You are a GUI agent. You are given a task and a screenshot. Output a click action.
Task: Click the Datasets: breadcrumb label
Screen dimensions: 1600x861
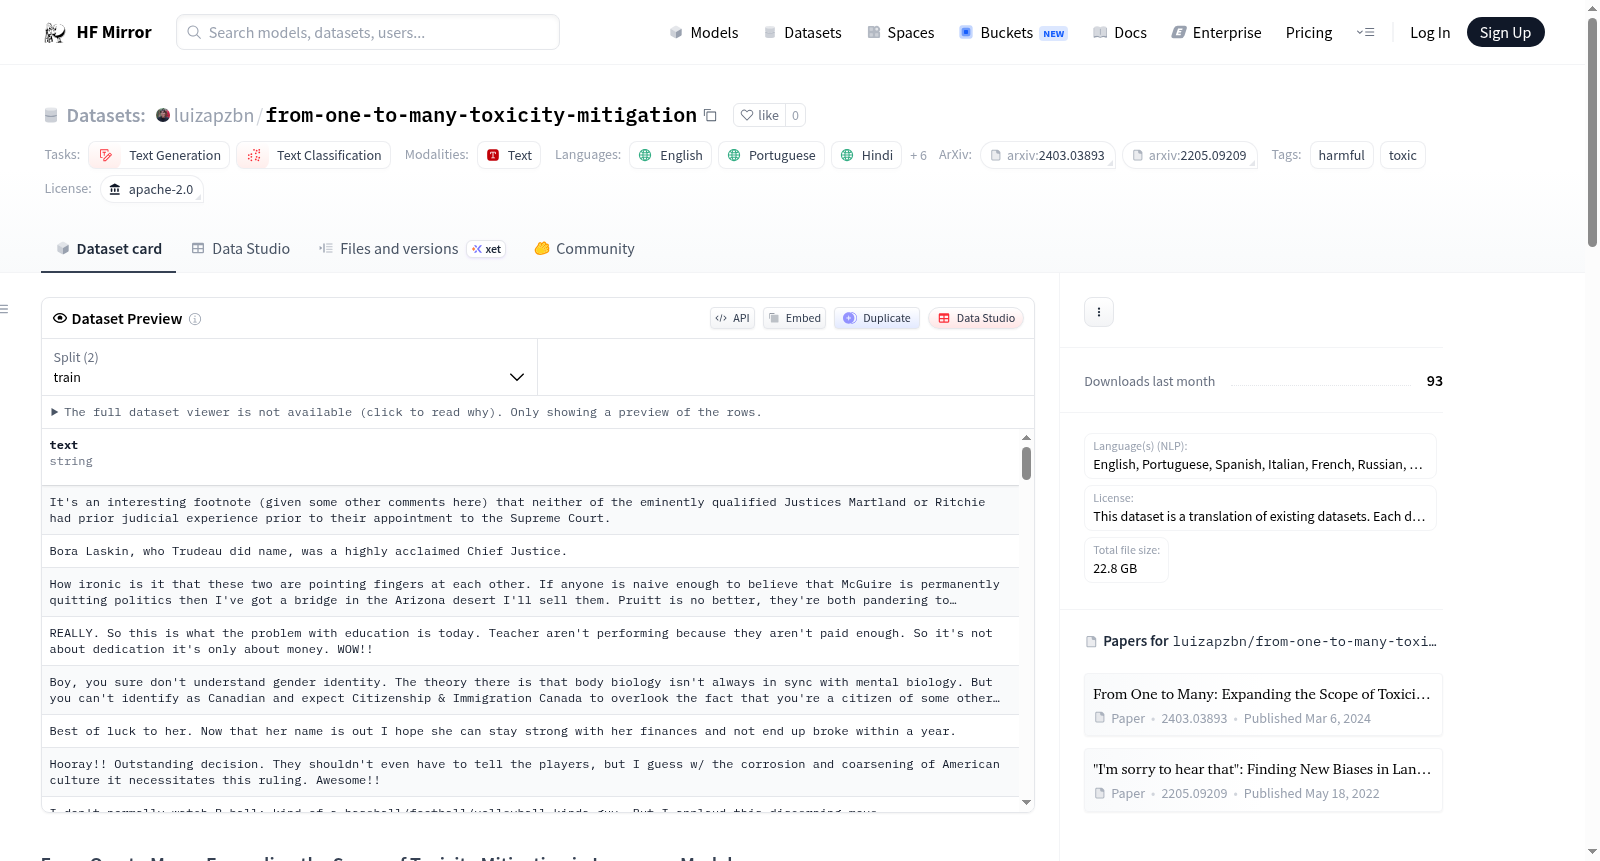(x=106, y=116)
